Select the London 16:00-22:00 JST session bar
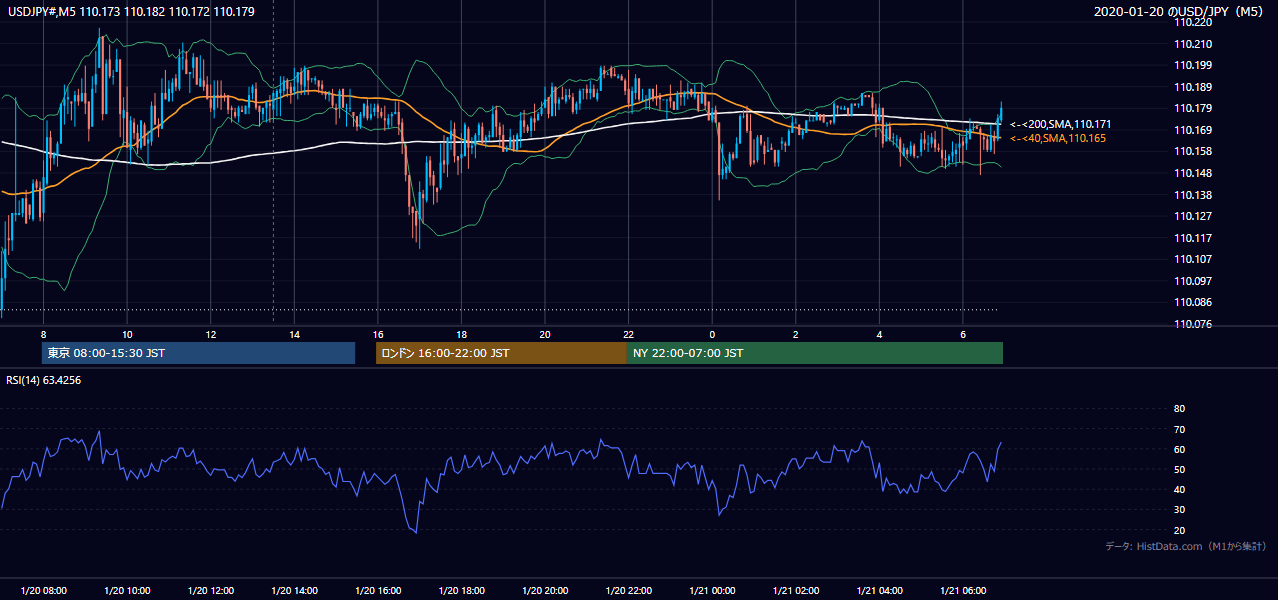1278x600 pixels. point(501,353)
